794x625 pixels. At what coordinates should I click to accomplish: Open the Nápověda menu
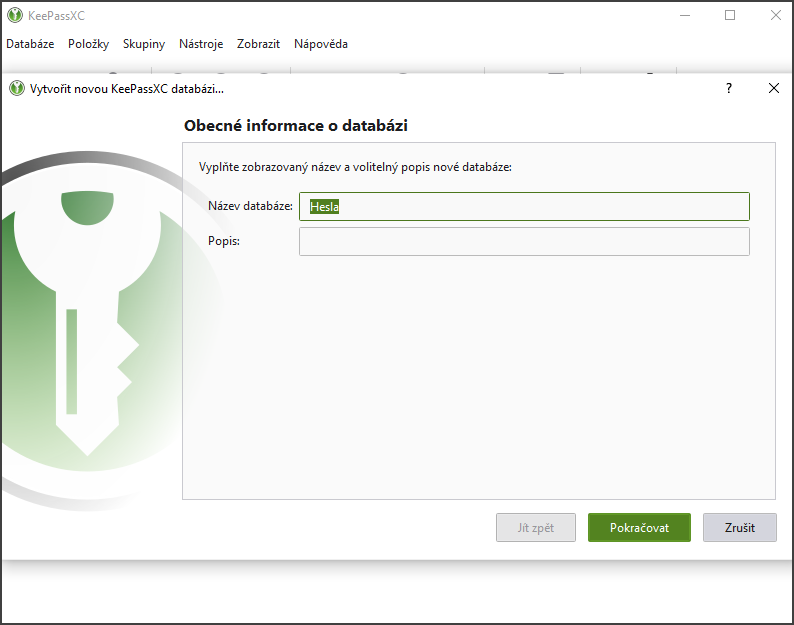(x=320, y=44)
